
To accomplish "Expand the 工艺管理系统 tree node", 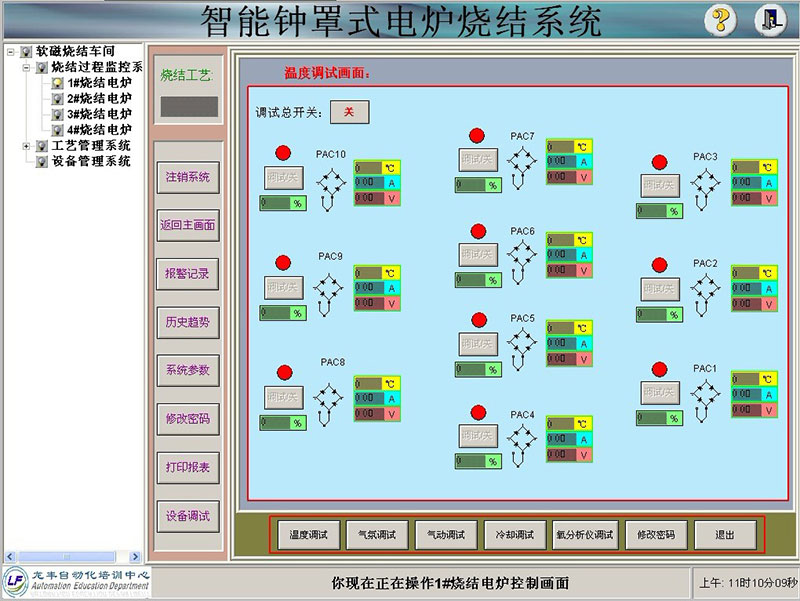I will point(26,146).
